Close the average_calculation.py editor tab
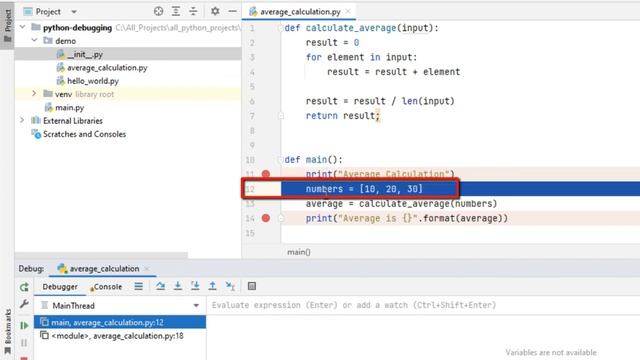640x360 pixels. pos(348,11)
